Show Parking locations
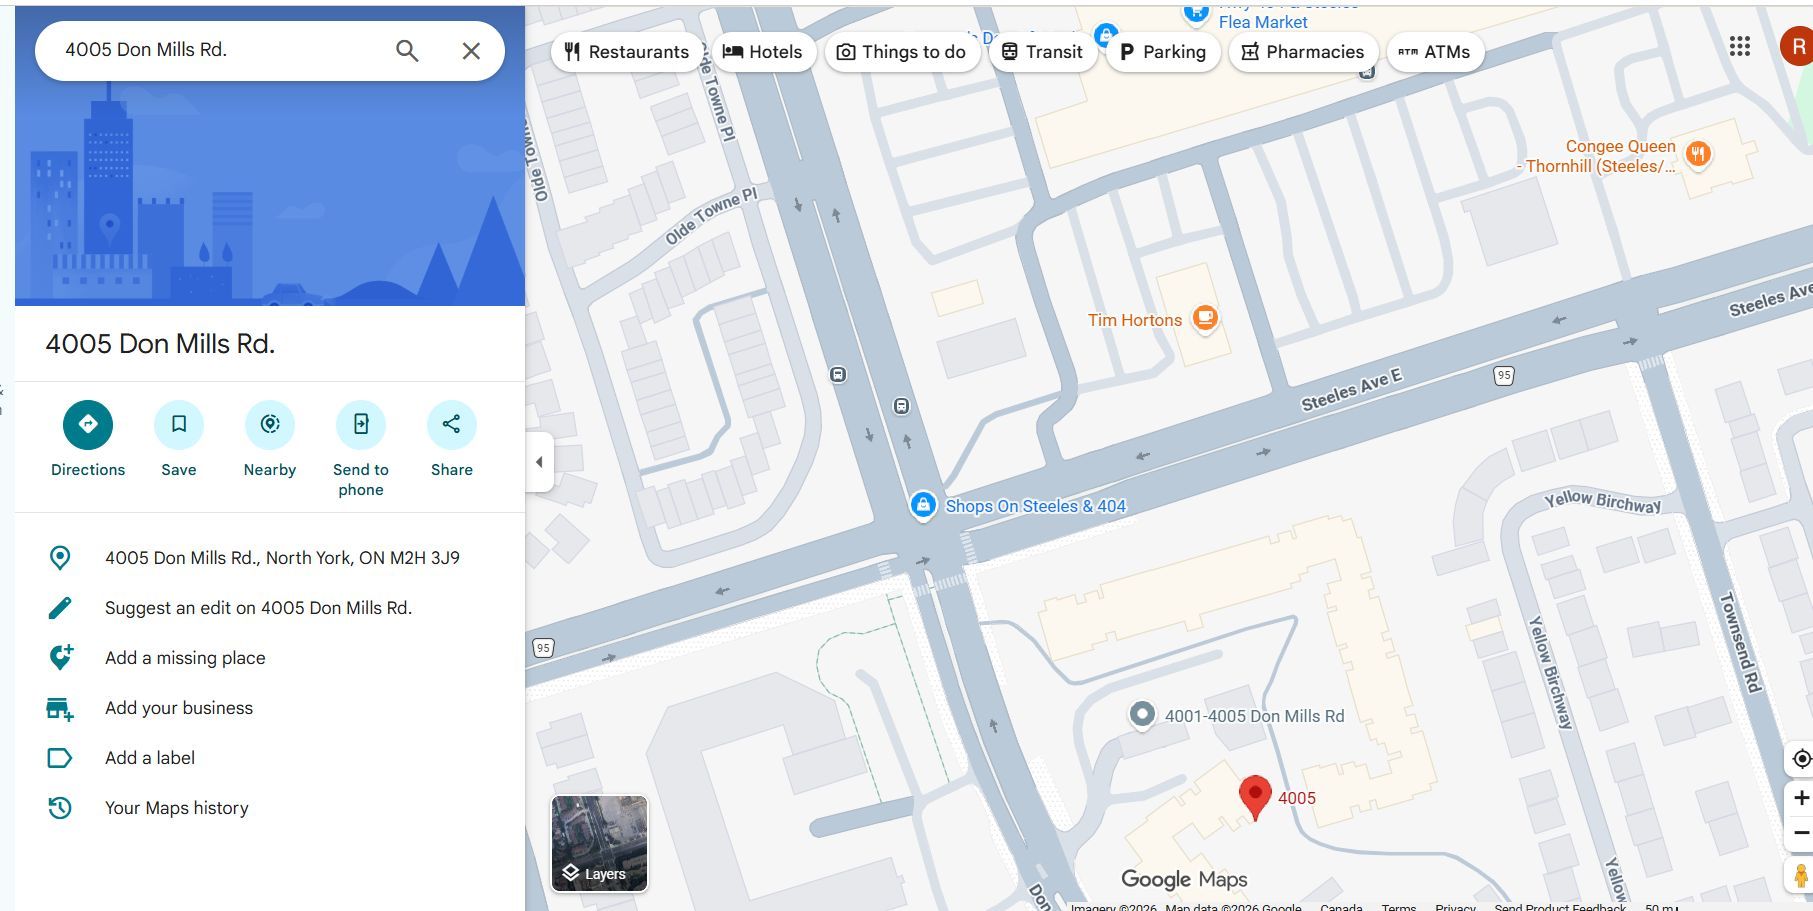This screenshot has width=1813, height=911. pos(1162,52)
